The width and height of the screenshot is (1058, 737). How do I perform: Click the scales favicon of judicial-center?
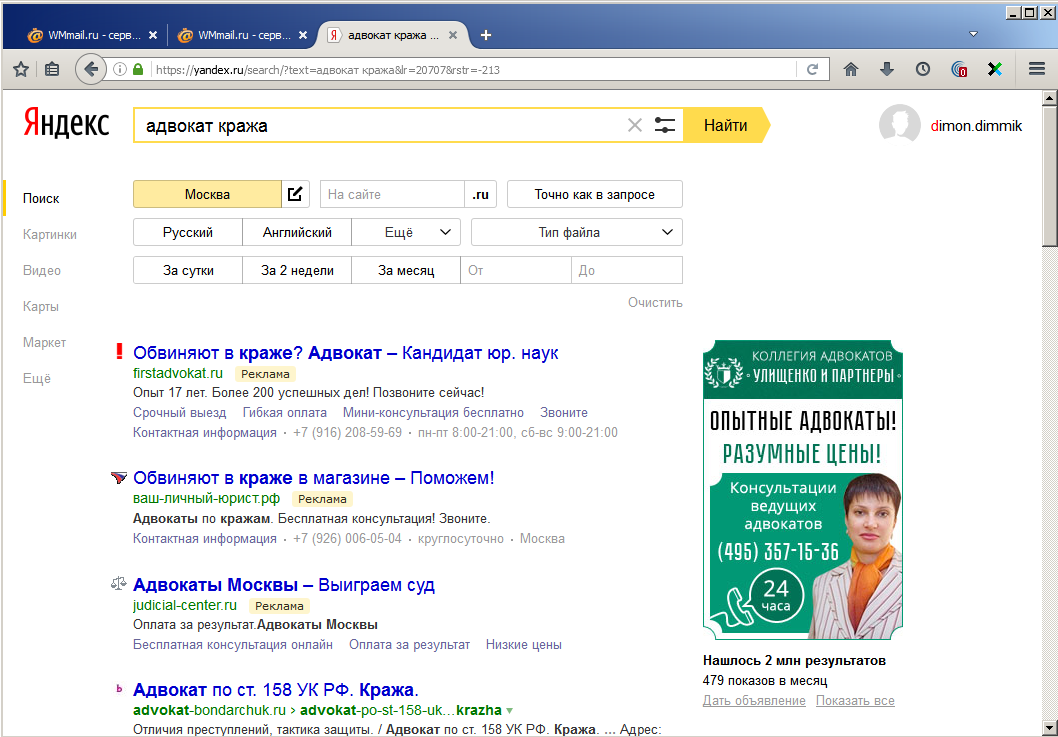coord(119,584)
